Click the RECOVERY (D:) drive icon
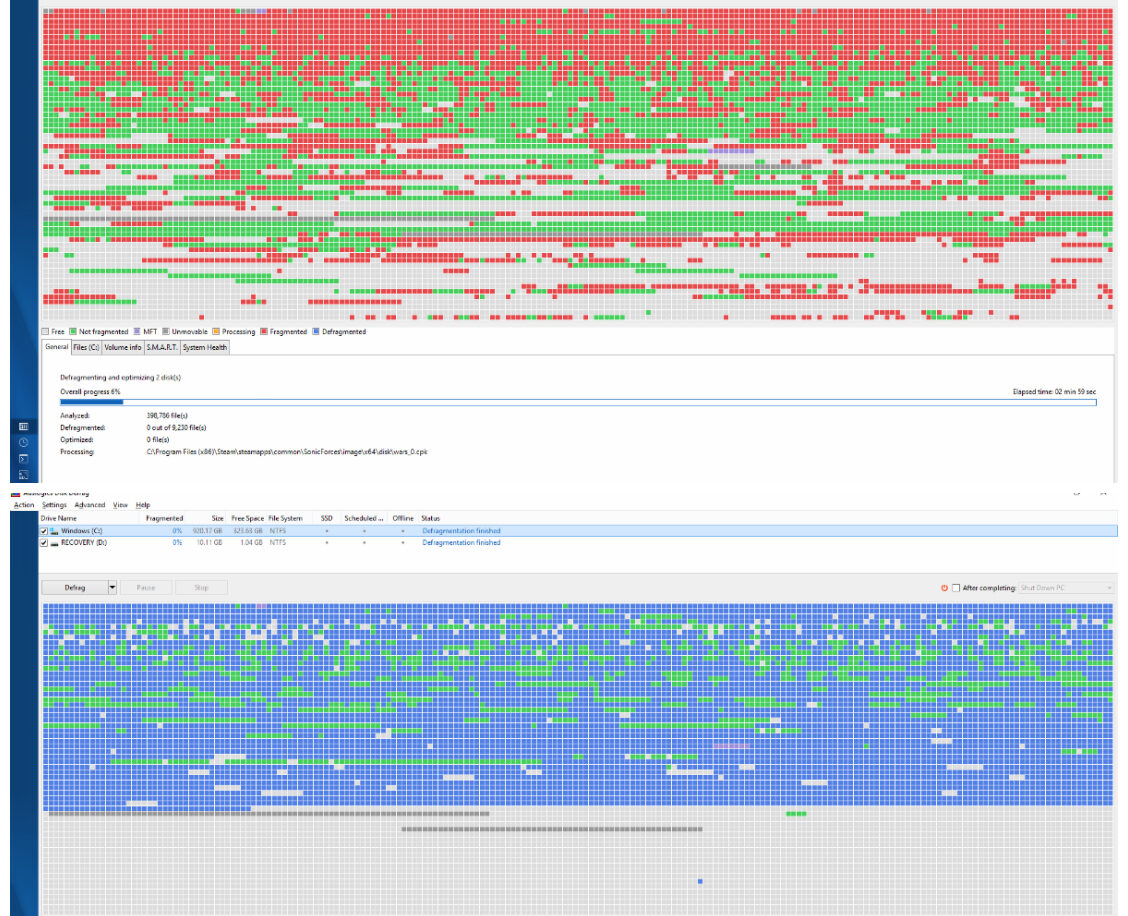1128x916 pixels. [54, 542]
